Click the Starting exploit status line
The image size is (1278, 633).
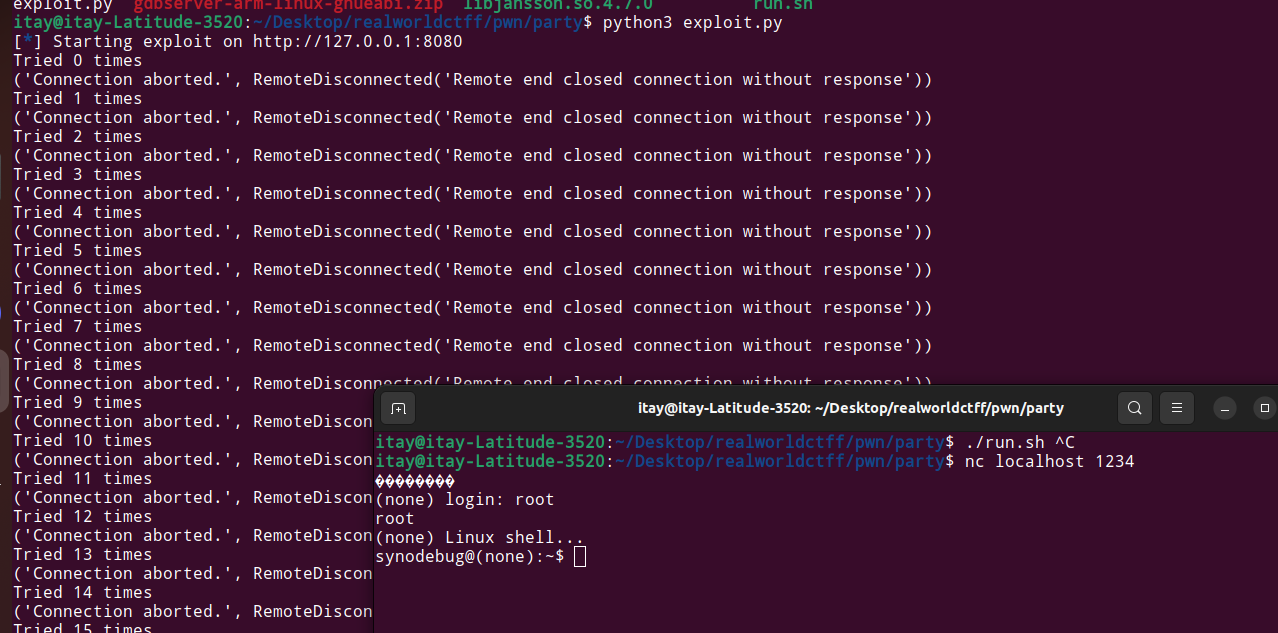pos(150,41)
